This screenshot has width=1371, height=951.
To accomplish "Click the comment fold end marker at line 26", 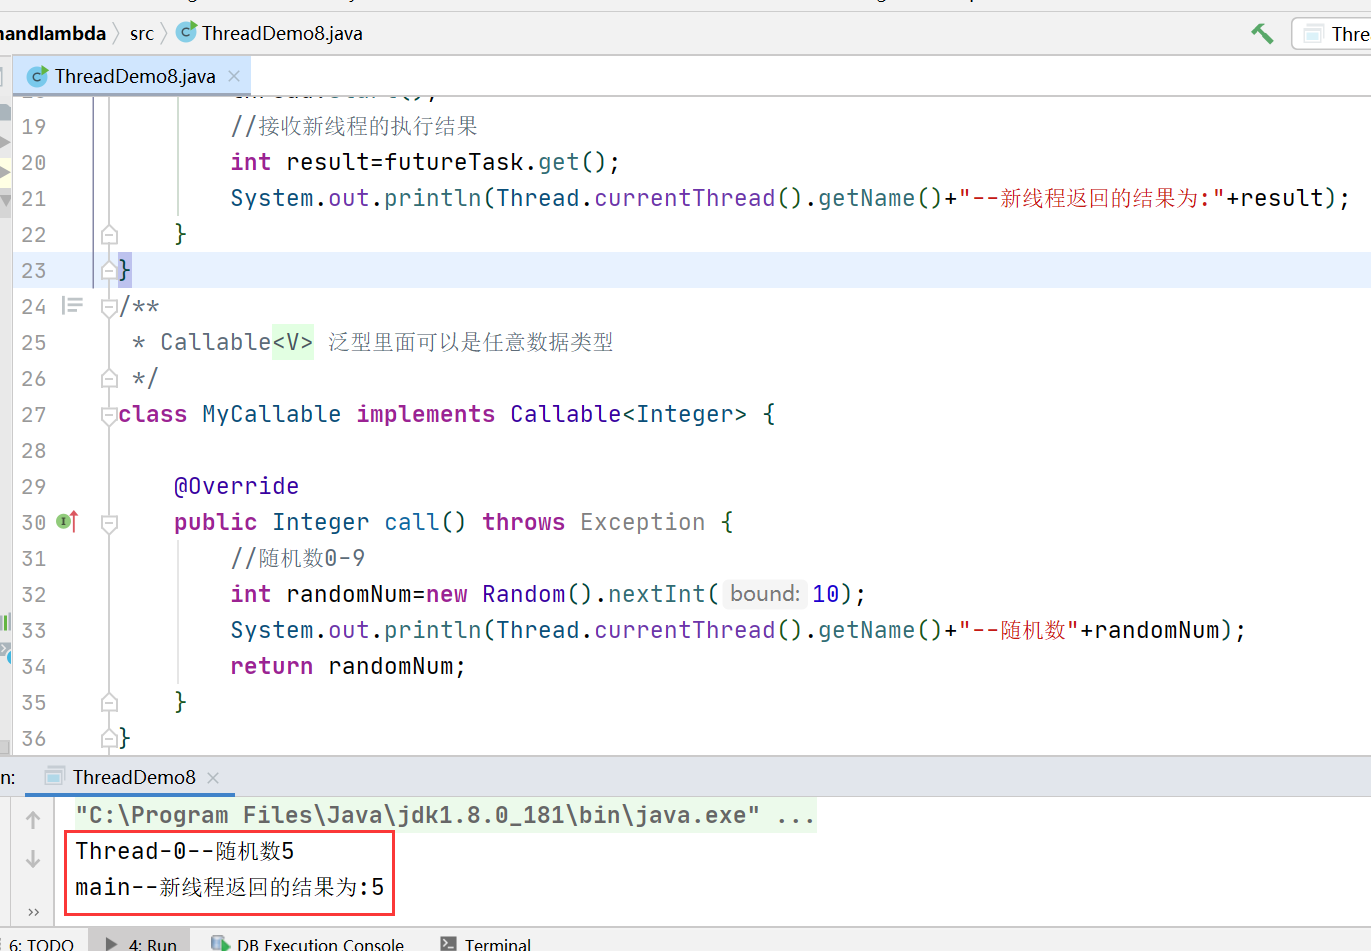I will [109, 379].
